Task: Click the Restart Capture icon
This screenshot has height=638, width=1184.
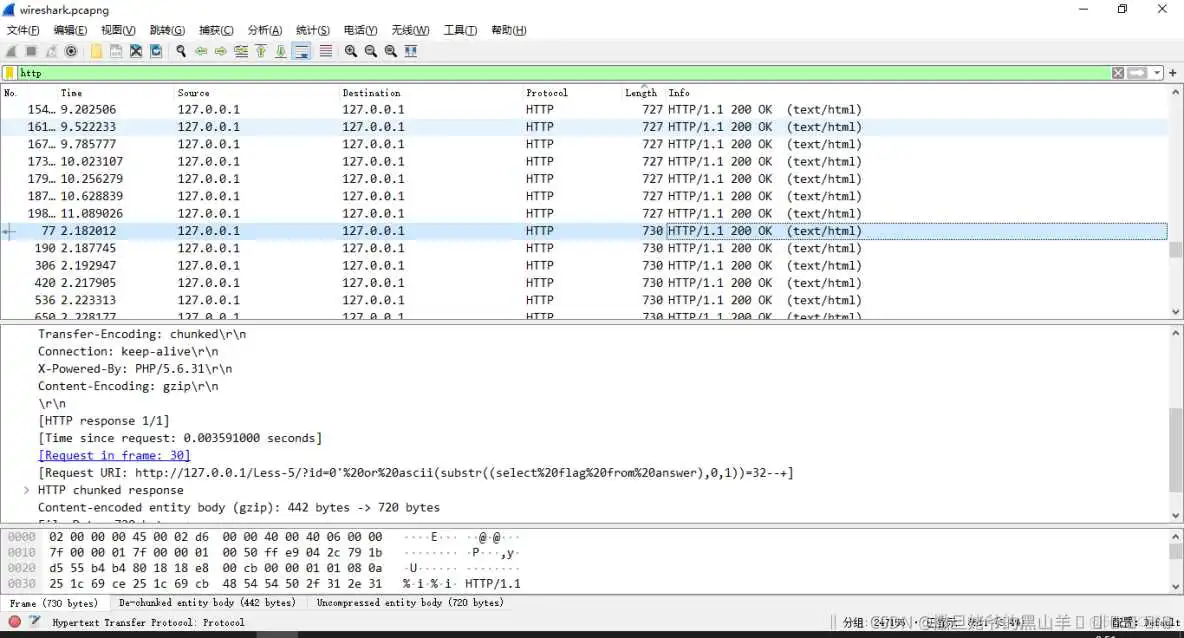Action: pos(51,51)
